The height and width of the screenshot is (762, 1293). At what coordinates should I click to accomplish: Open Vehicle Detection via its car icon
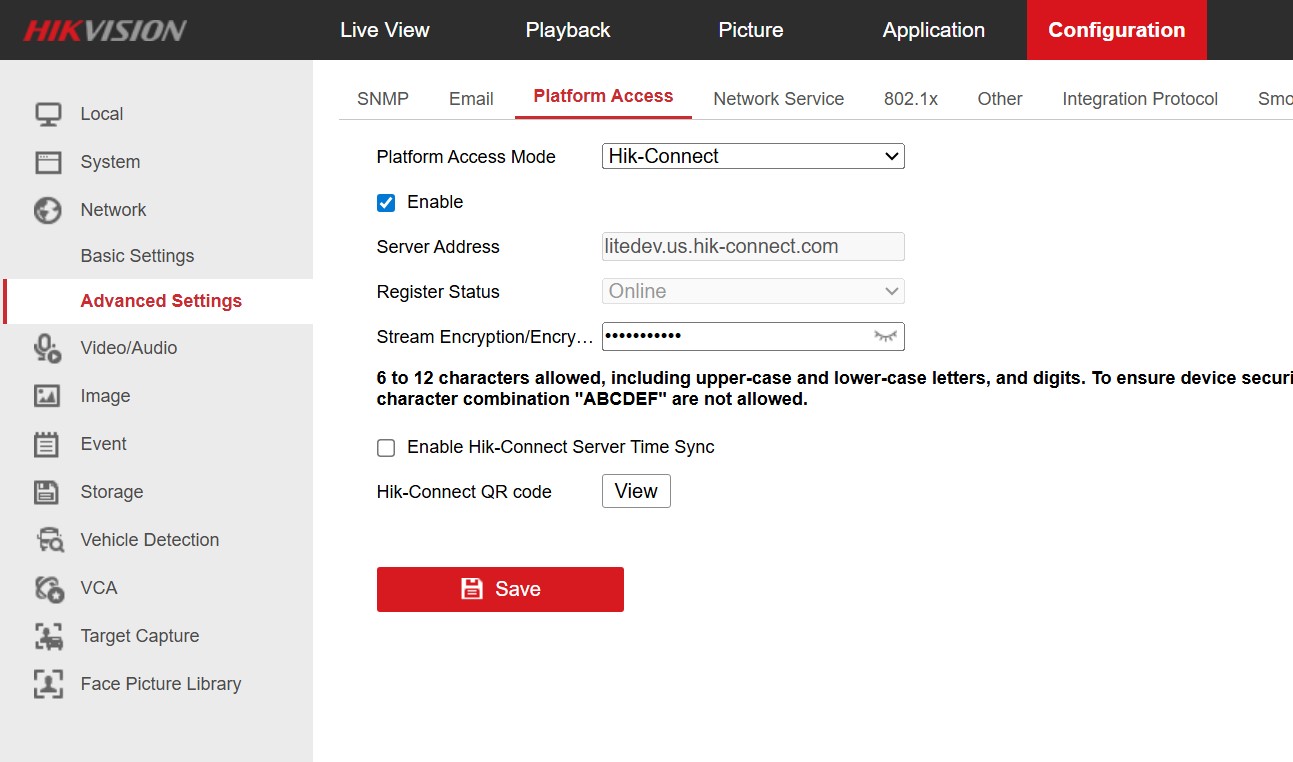point(49,540)
